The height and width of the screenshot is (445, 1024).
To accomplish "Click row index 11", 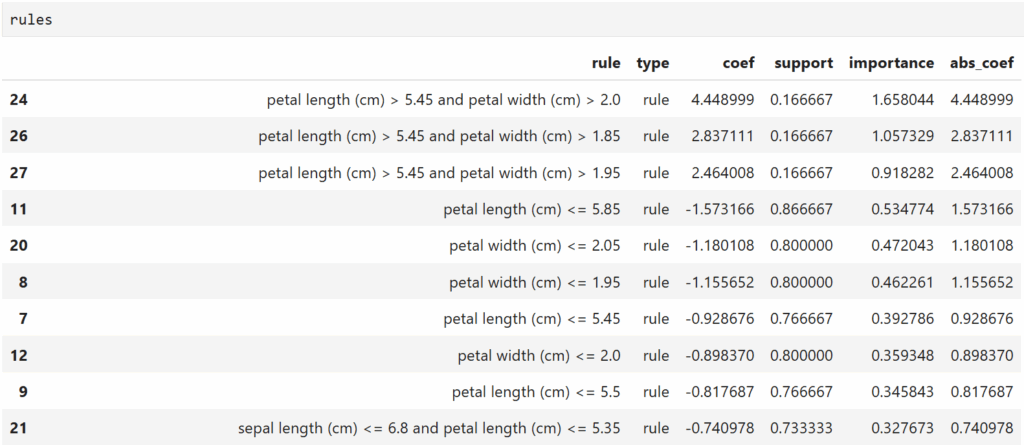I will (18, 210).
